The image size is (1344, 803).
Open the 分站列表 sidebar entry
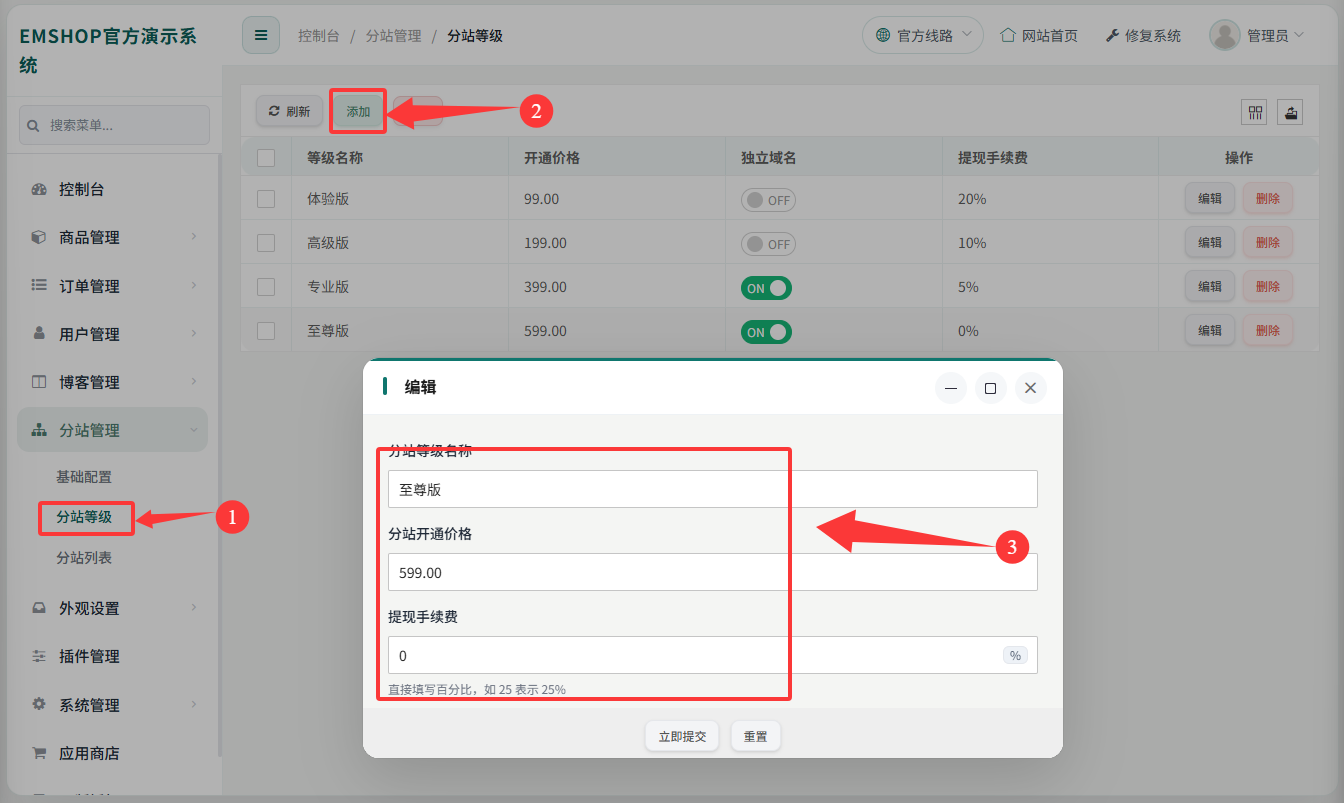click(86, 559)
